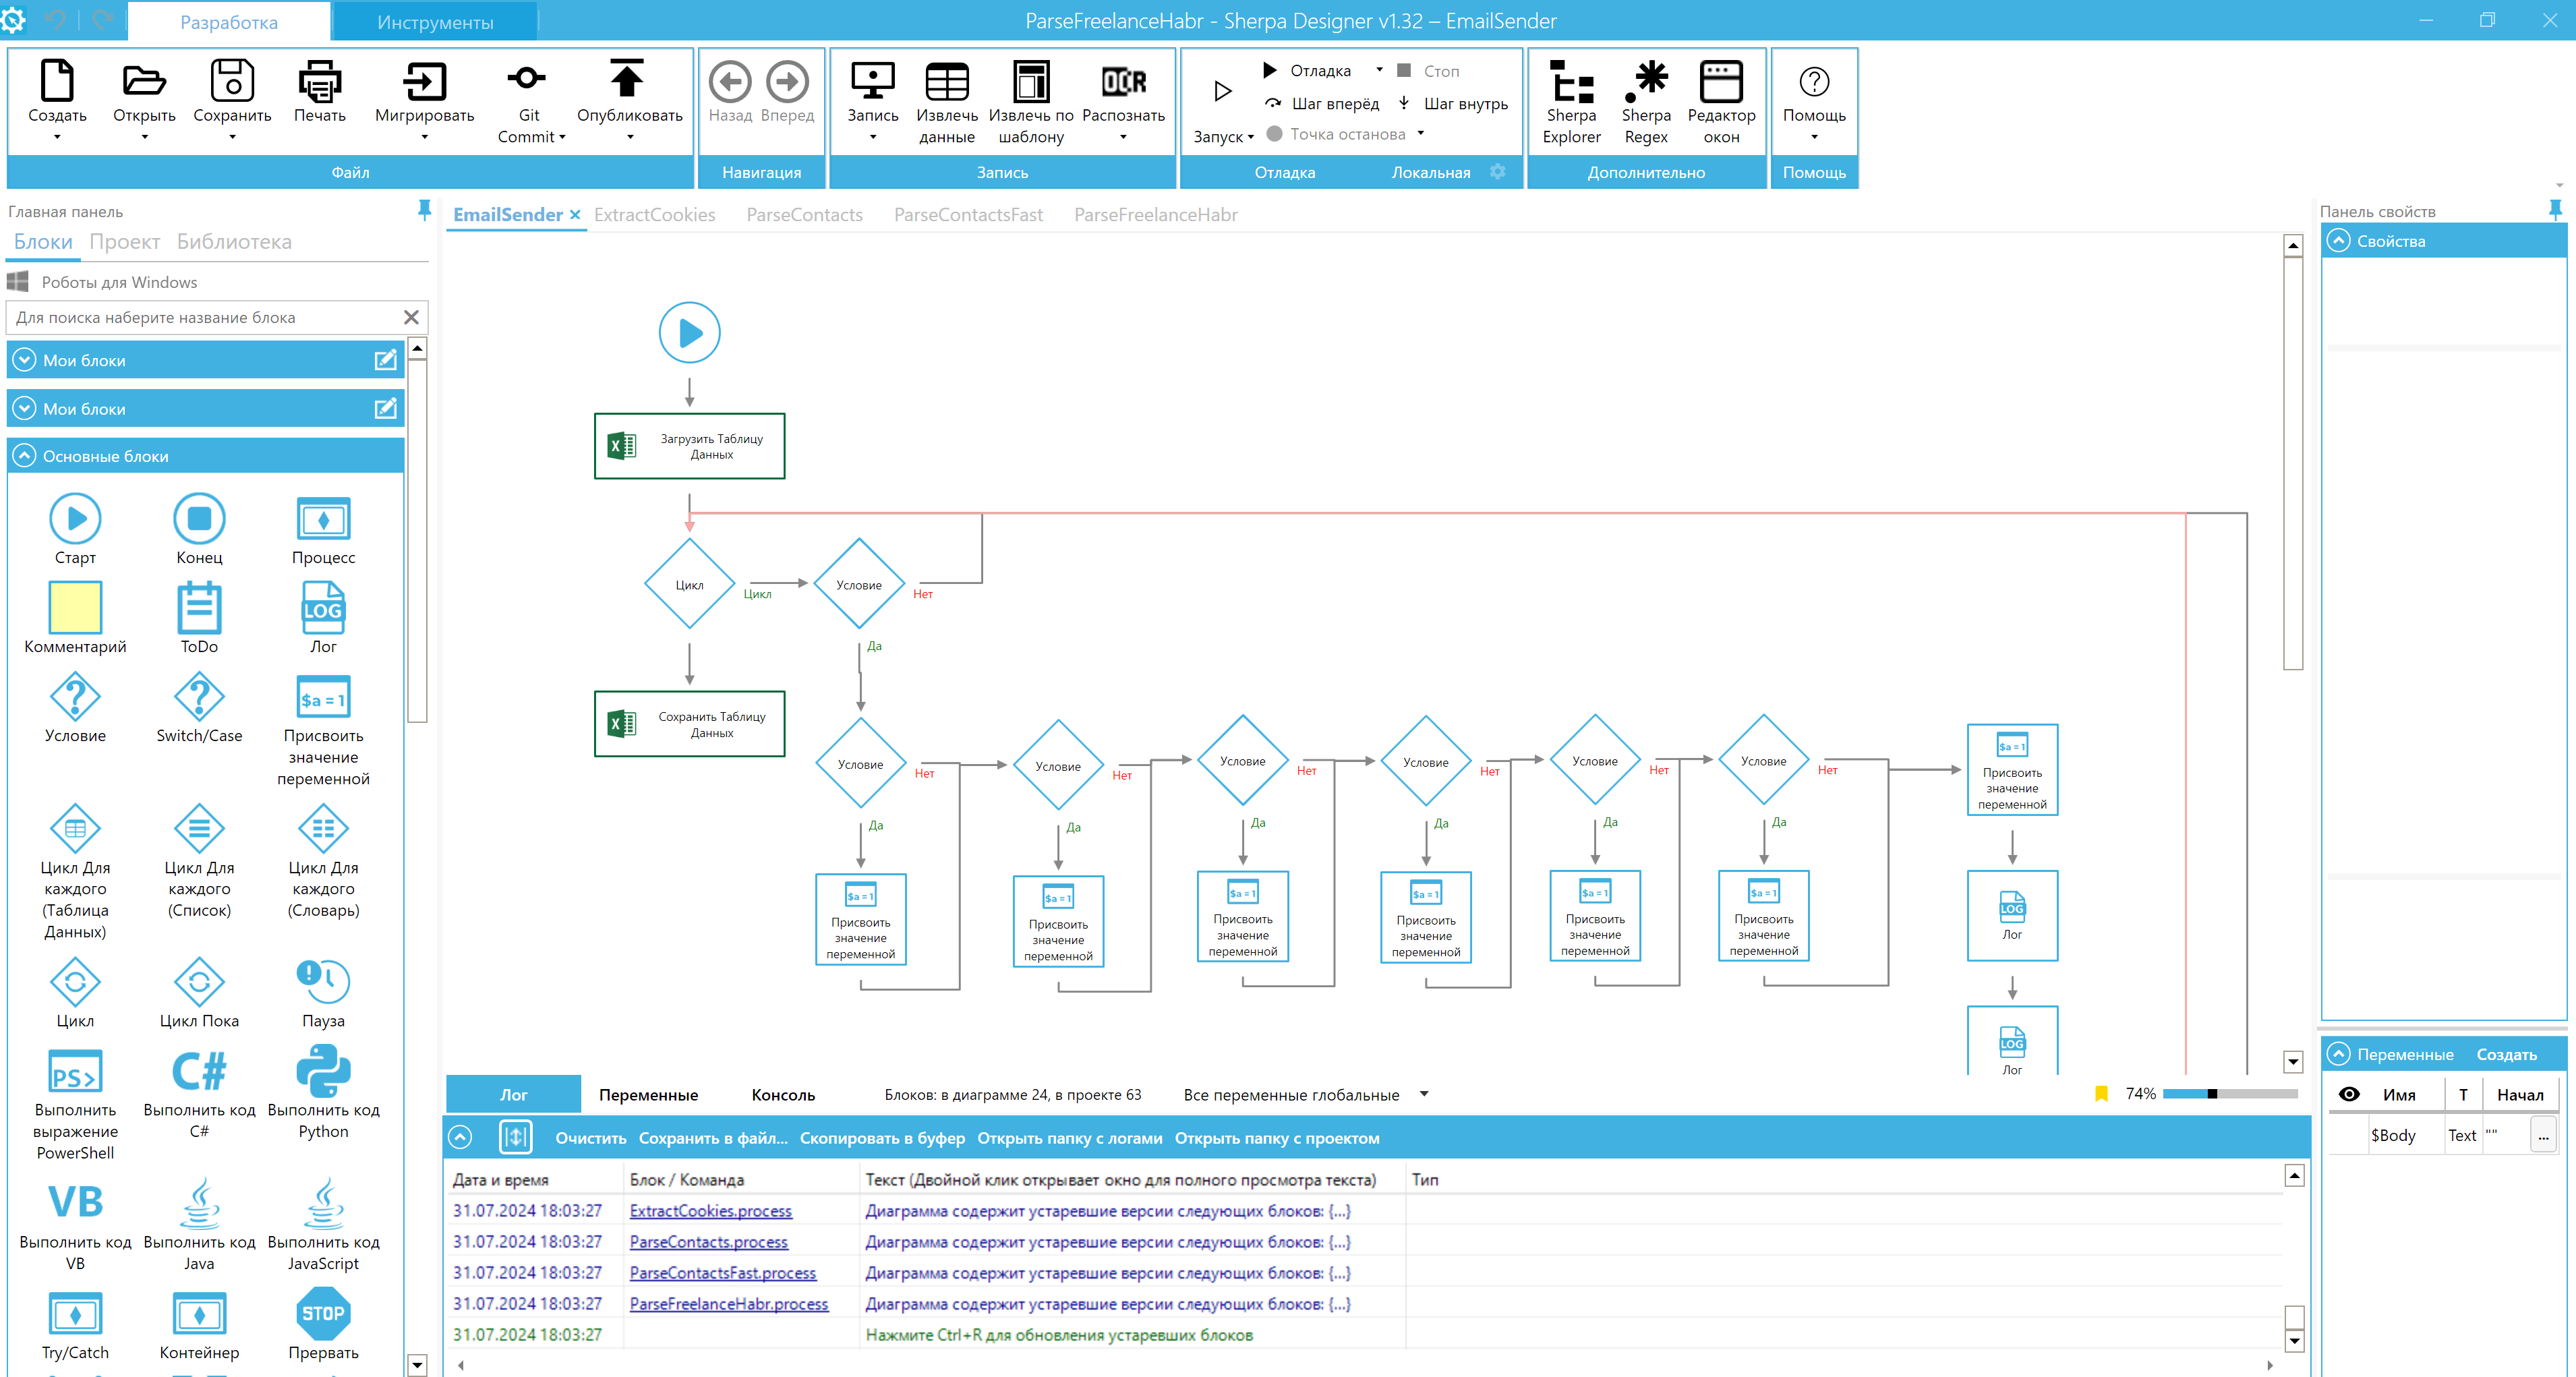The image size is (2576, 1377).
Task: Collapse the Свойства panel
Action: pyautogui.click(x=2338, y=241)
